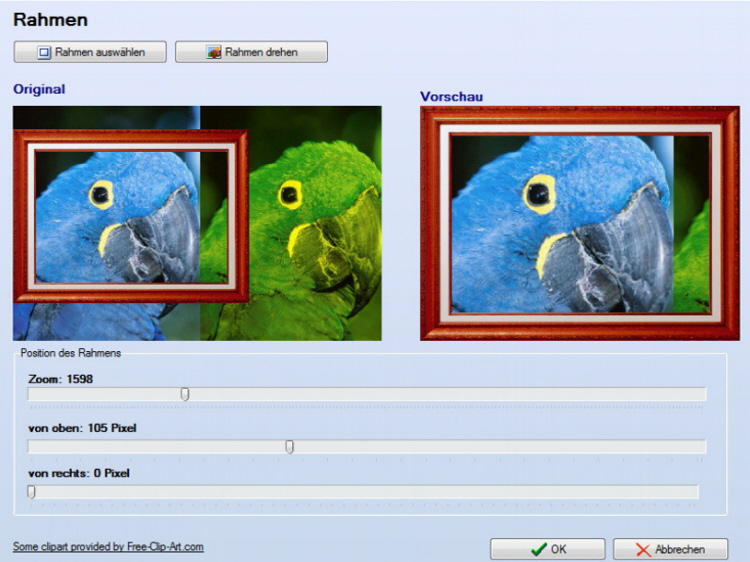The image size is (750, 562).
Task: Click the far right end of the Zoom track
Action: [x=701, y=395]
